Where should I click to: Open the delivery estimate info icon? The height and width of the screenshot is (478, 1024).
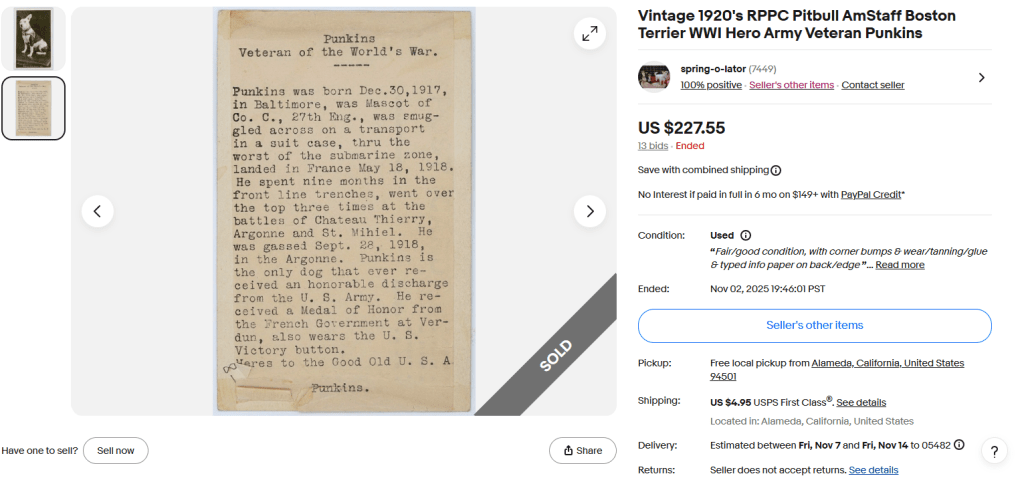(x=959, y=445)
